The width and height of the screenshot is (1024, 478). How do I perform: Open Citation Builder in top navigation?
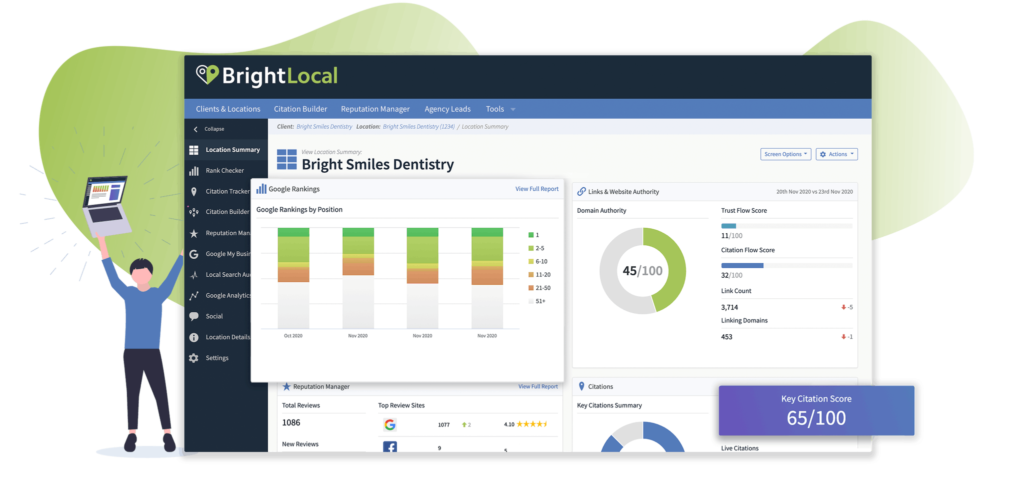[x=300, y=109]
